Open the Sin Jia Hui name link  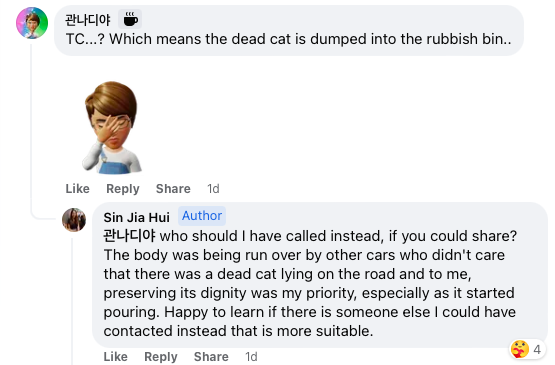point(137,217)
